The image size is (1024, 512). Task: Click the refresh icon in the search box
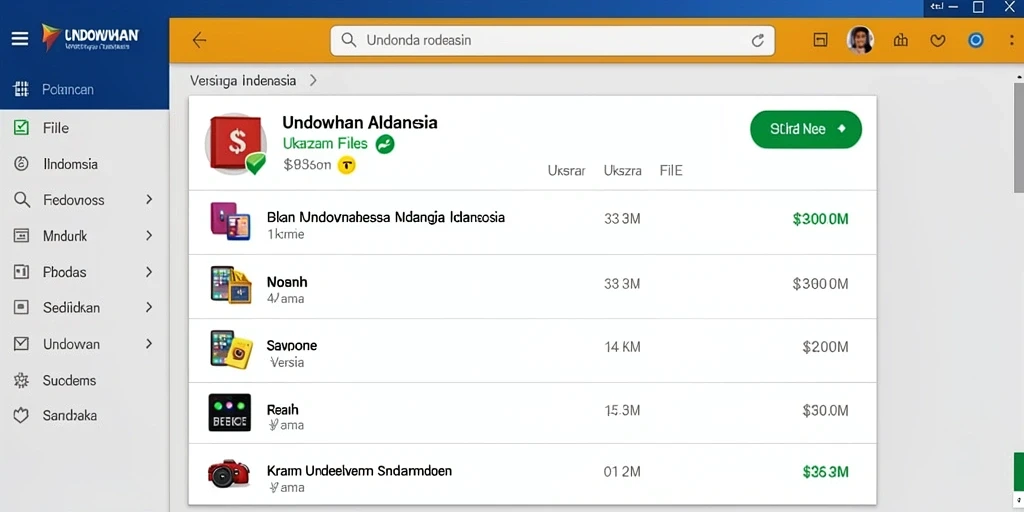[x=758, y=40]
